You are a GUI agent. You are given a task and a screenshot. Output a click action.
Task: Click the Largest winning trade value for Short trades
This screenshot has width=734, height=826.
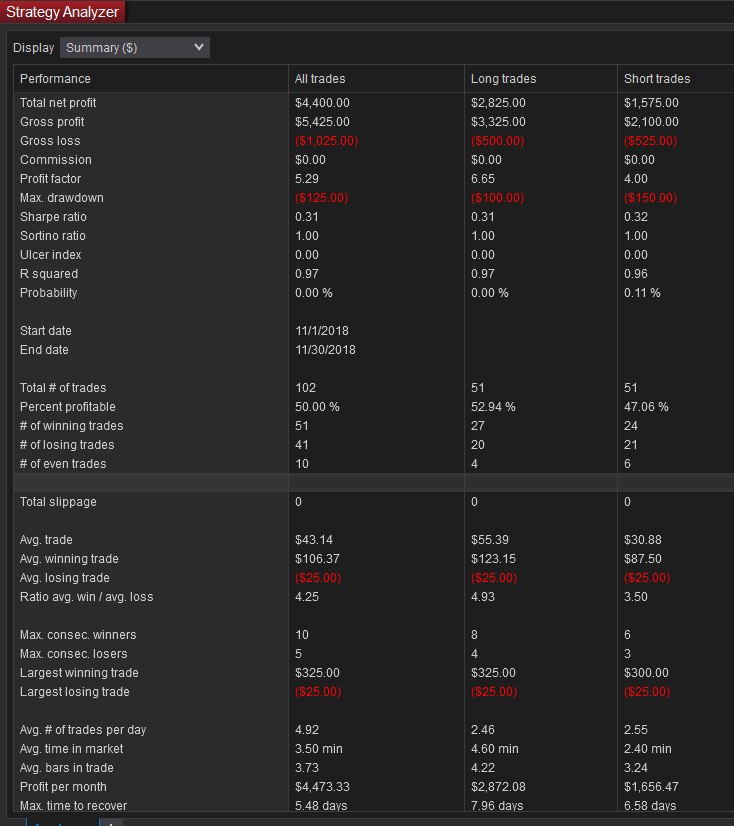[646, 673]
